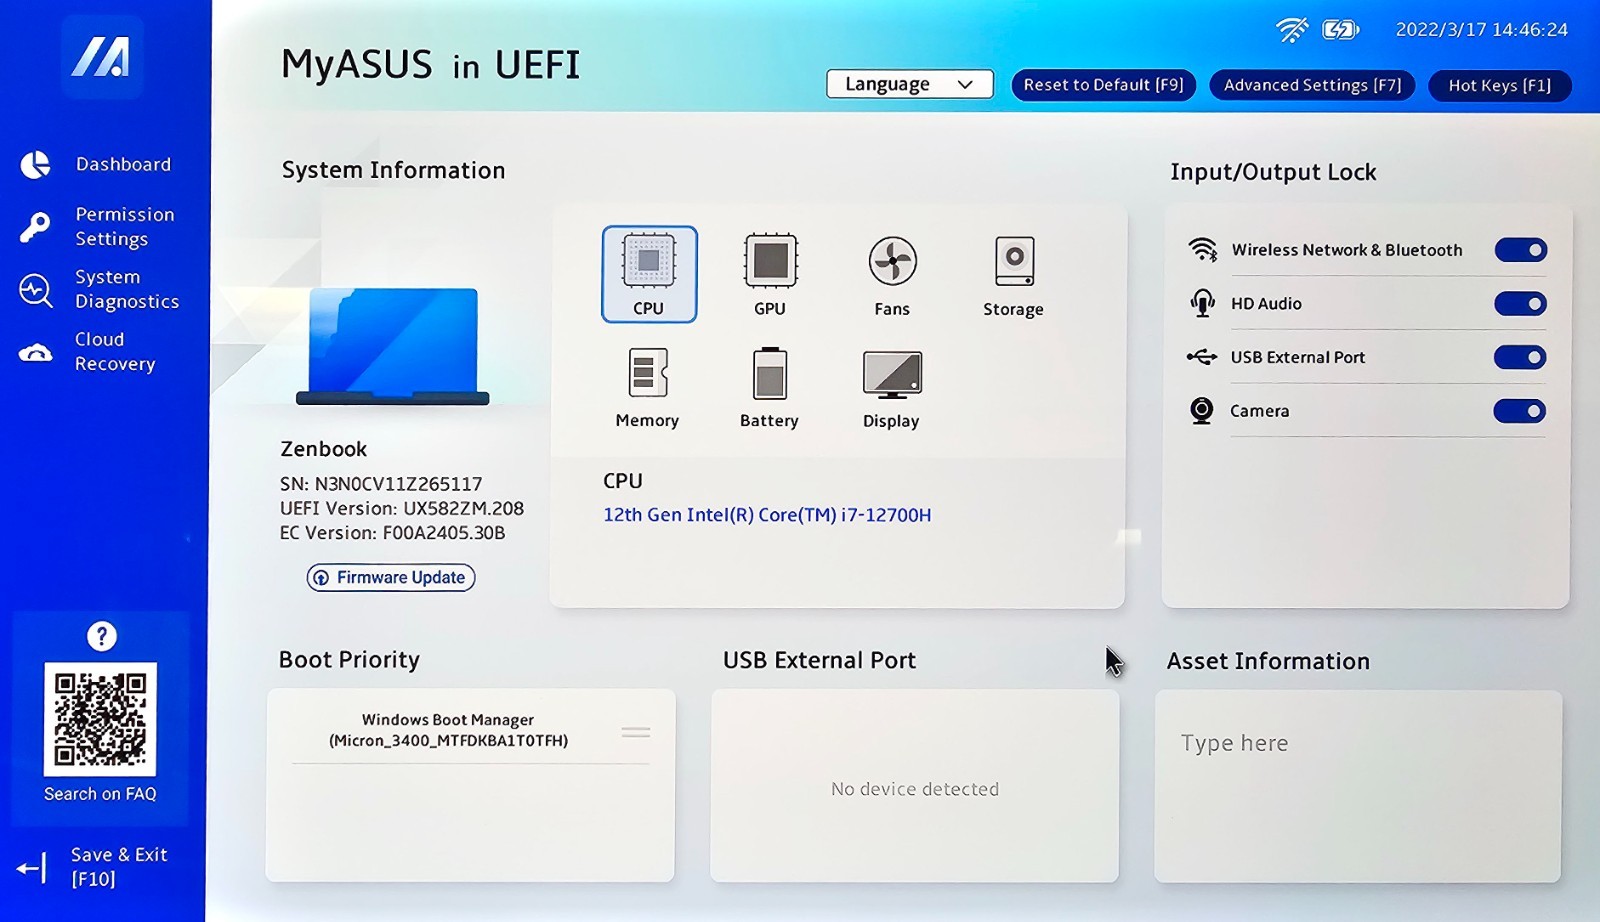Go to Permission Settings
1600x922 pixels.
(97, 227)
